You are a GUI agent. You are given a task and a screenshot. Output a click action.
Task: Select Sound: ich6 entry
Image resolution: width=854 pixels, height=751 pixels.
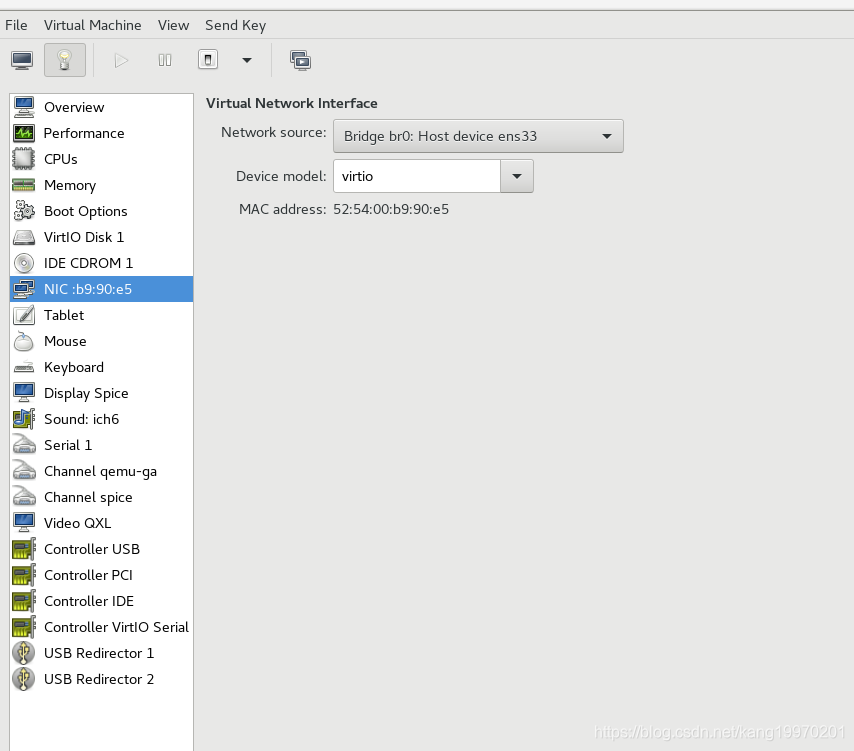(102, 419)
